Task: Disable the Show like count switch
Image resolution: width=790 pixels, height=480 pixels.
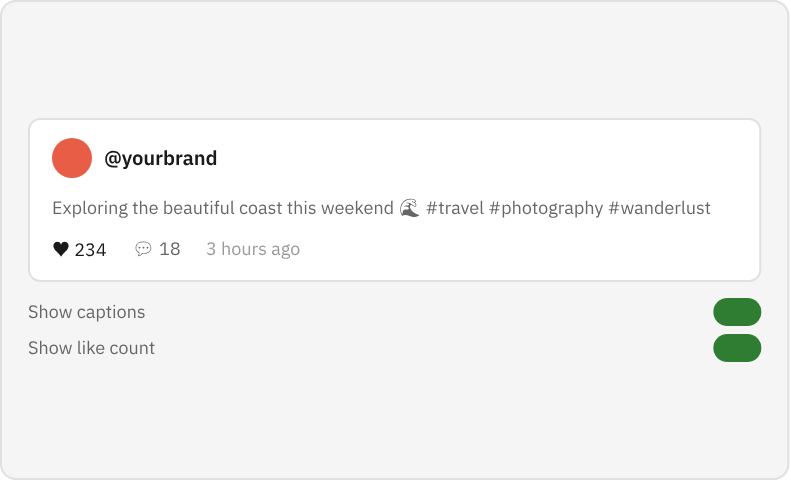Action: click(737, 348)
